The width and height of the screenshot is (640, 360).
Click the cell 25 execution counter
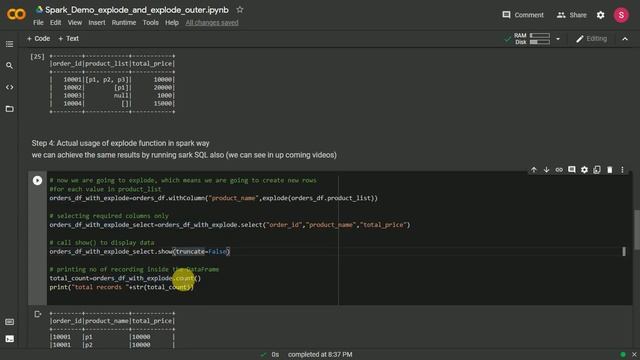click(x=37, y=57)
